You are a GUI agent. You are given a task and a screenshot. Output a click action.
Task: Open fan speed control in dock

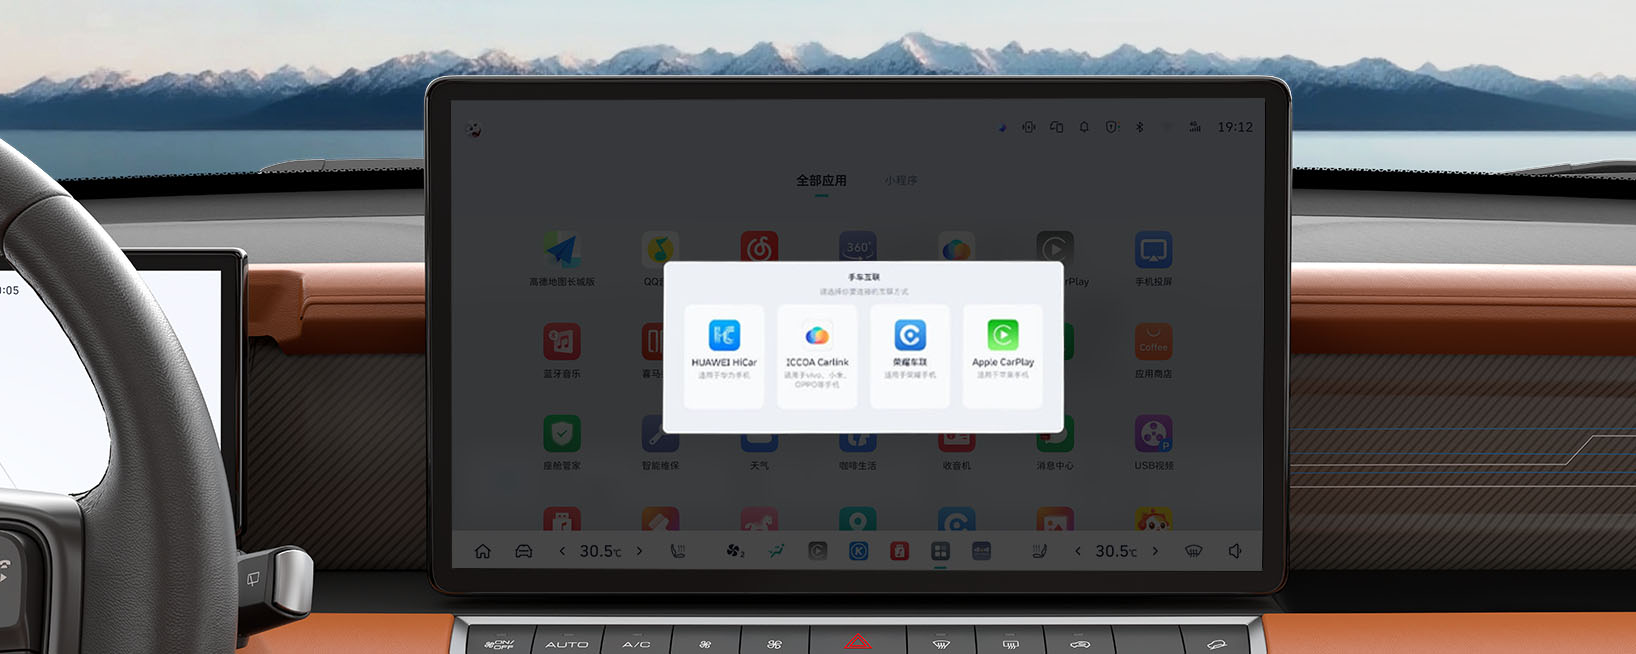(735, 551)
